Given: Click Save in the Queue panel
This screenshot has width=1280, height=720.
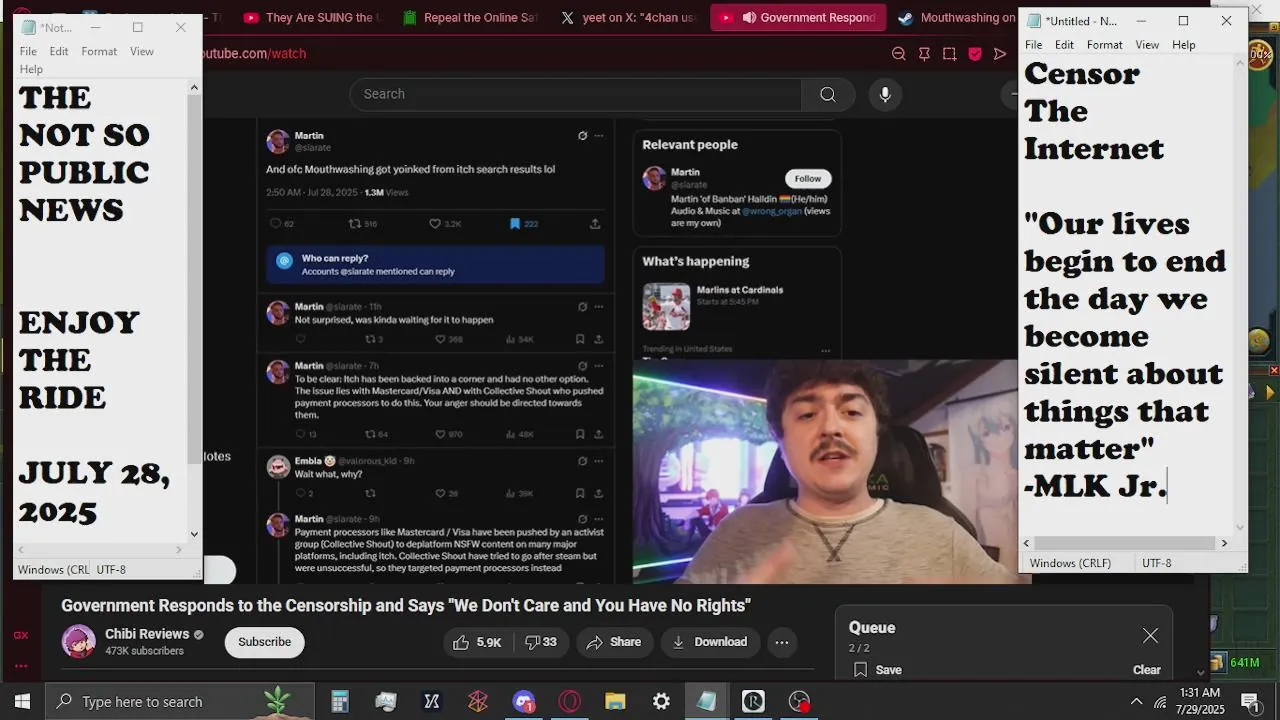Looking at the screenshot, I should 877,670.
